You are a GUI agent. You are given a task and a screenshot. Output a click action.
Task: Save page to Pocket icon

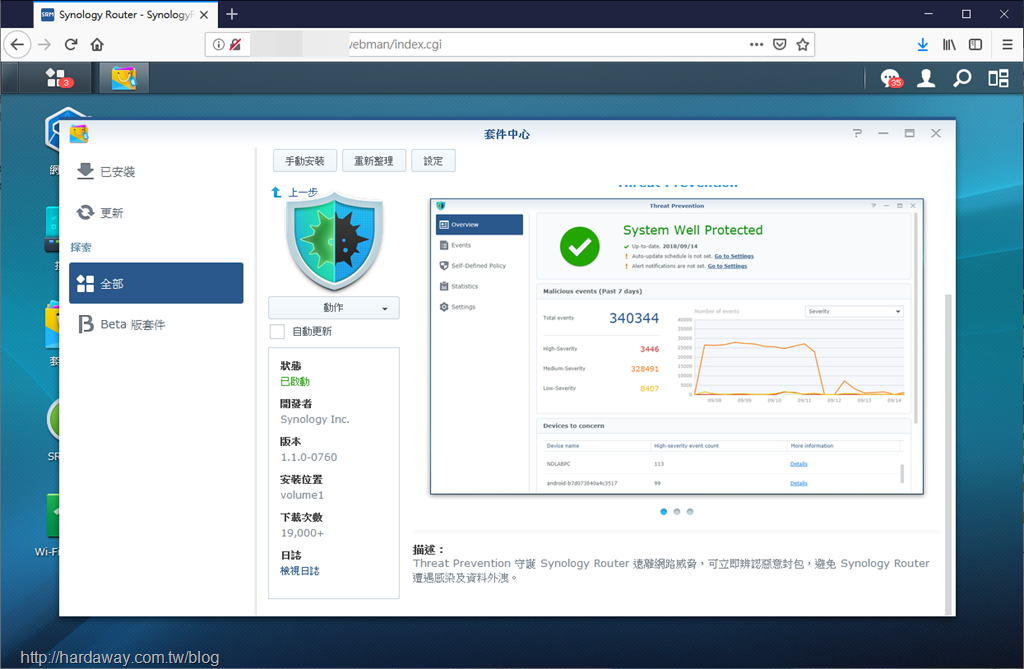point(779,44)
